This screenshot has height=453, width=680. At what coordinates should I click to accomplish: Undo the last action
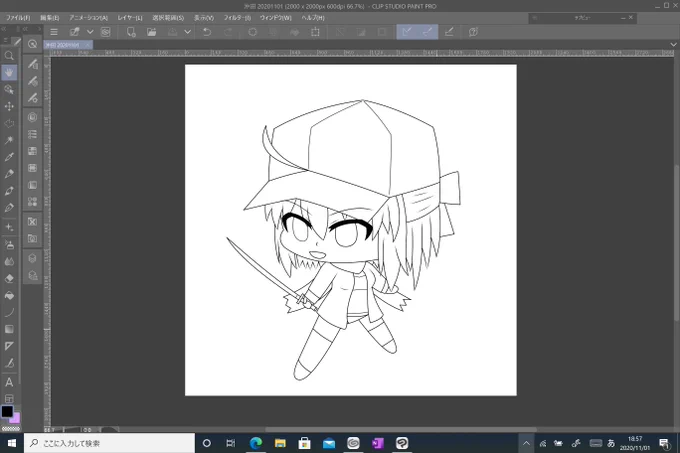coord(207,32)
